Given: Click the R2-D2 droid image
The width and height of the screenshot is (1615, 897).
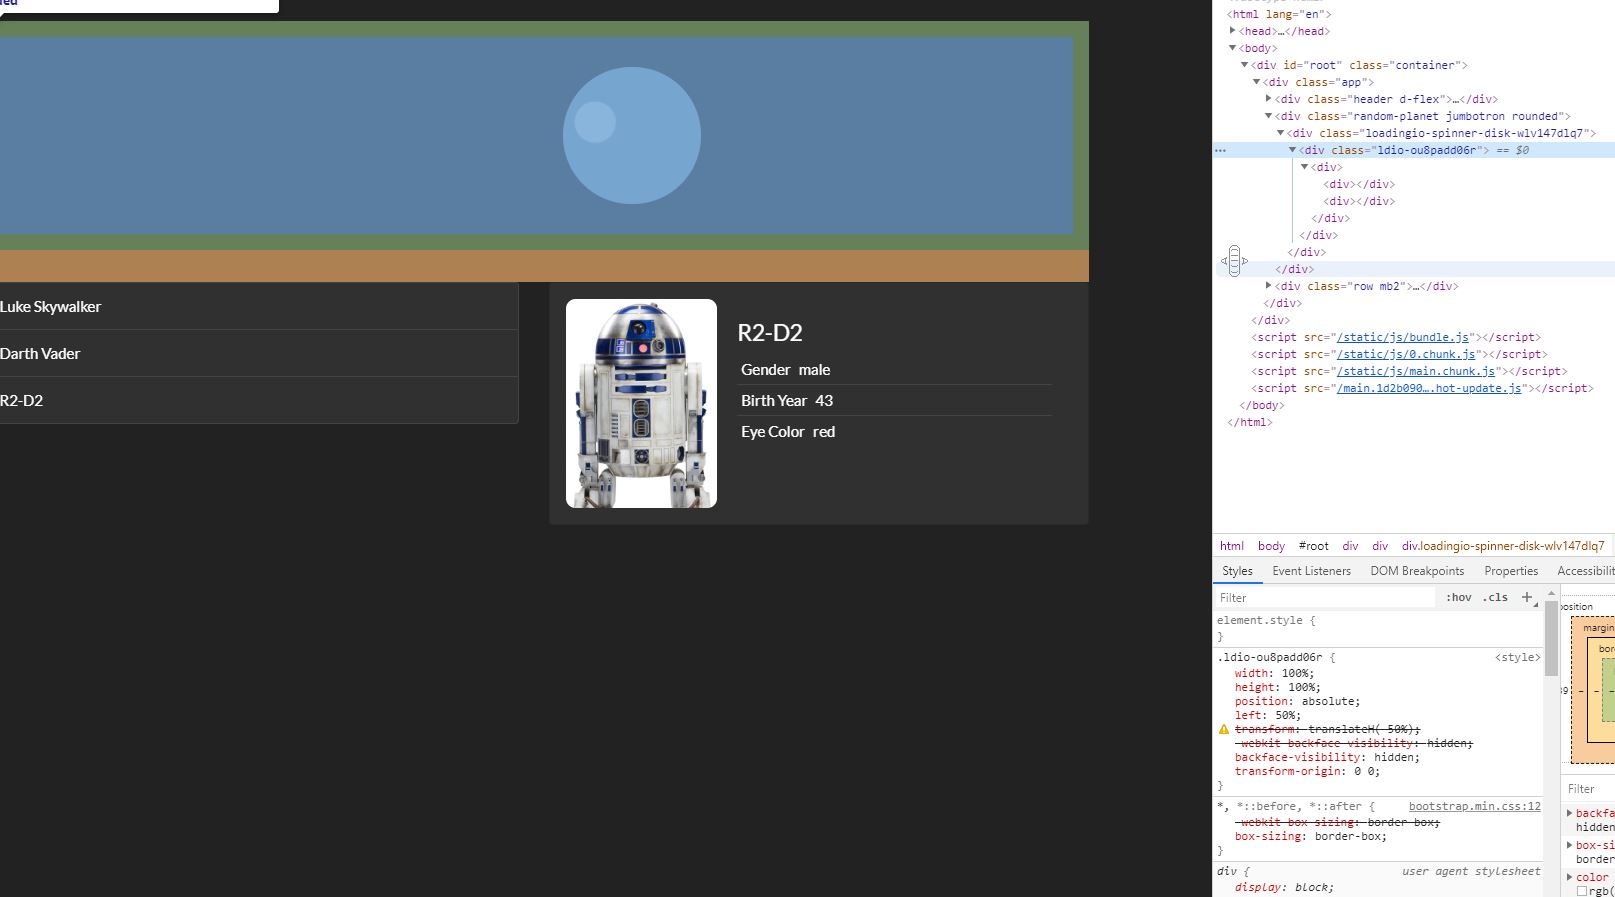Looking at the screenshot, I should (x=641, y=403).
